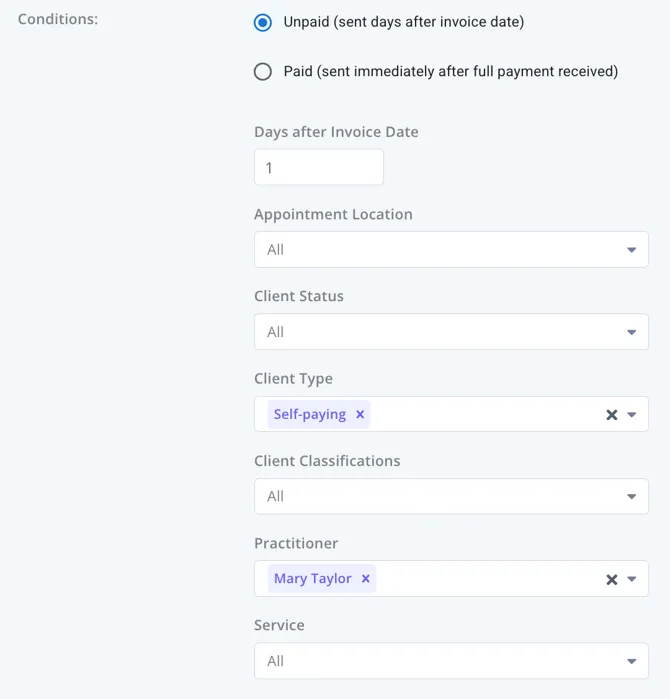
Task: Focus the Days after Invoice Date field
Action: (319, 167)
